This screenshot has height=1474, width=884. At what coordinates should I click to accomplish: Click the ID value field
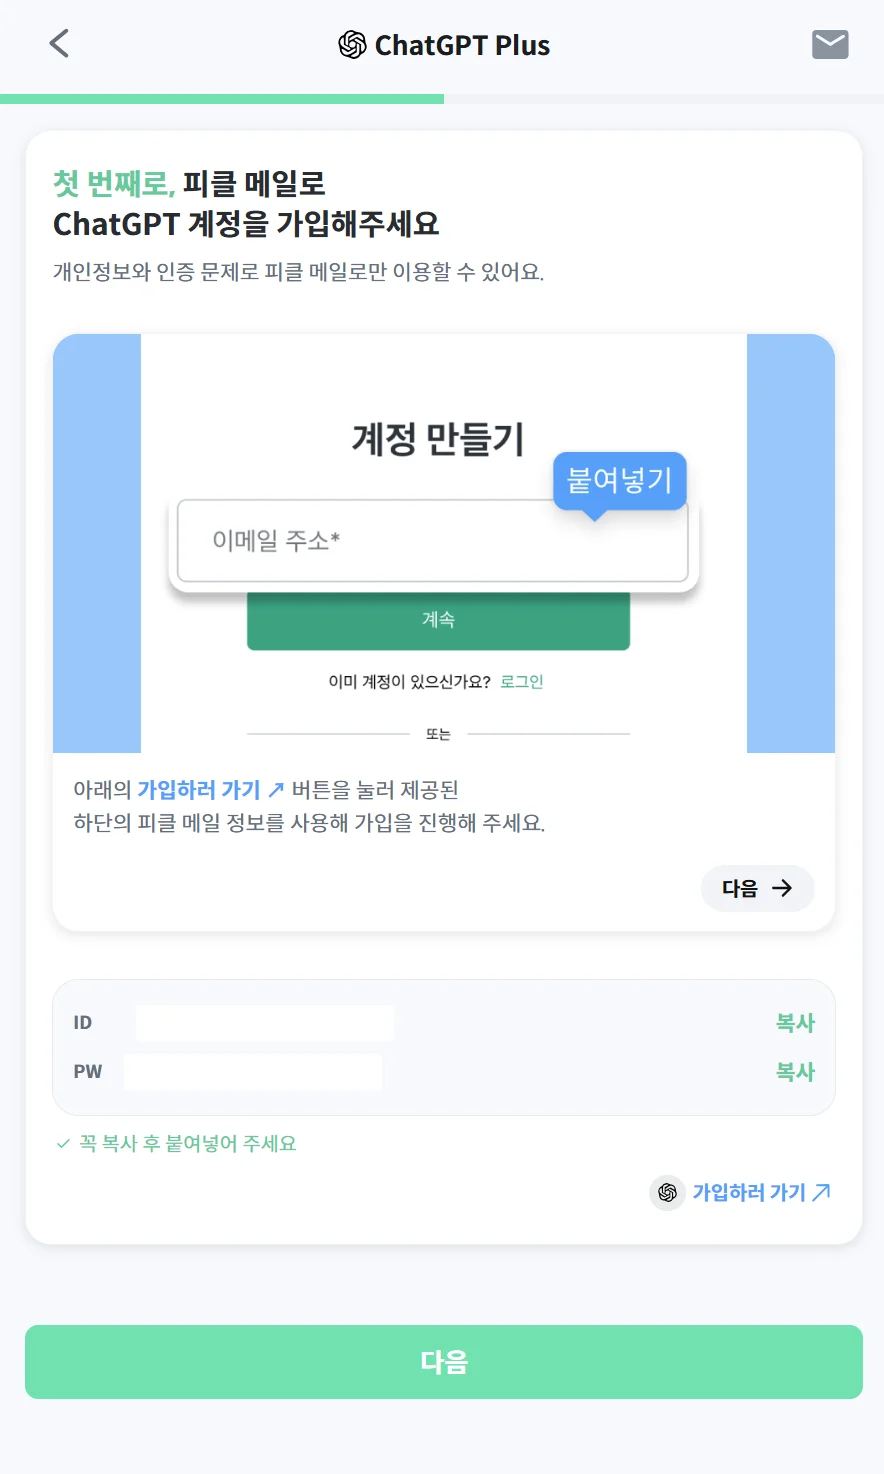(x=264, y=1022)
